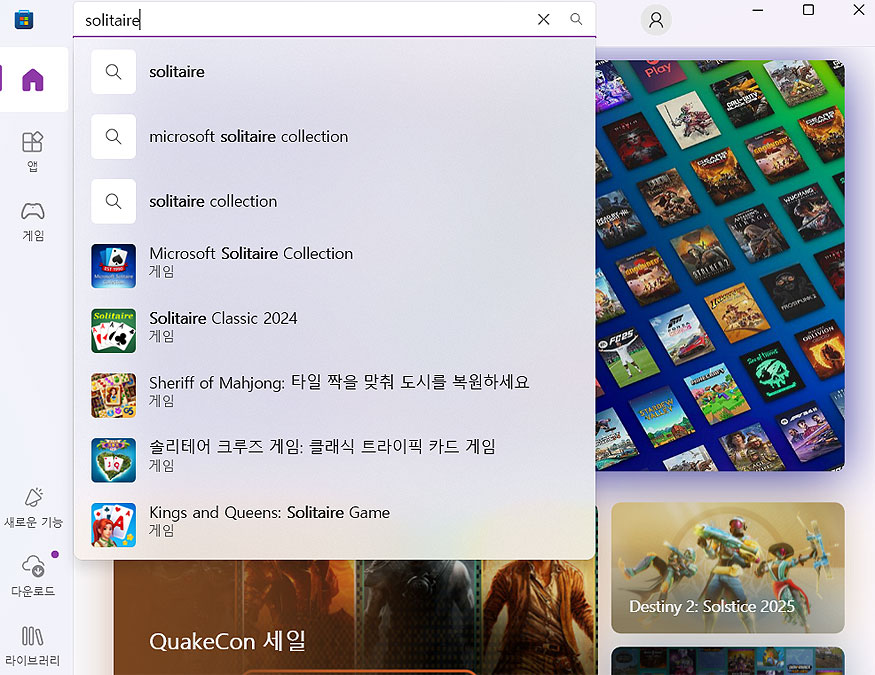
Task: Select the 'solitaire' search suggestion text
Action: 176,72
